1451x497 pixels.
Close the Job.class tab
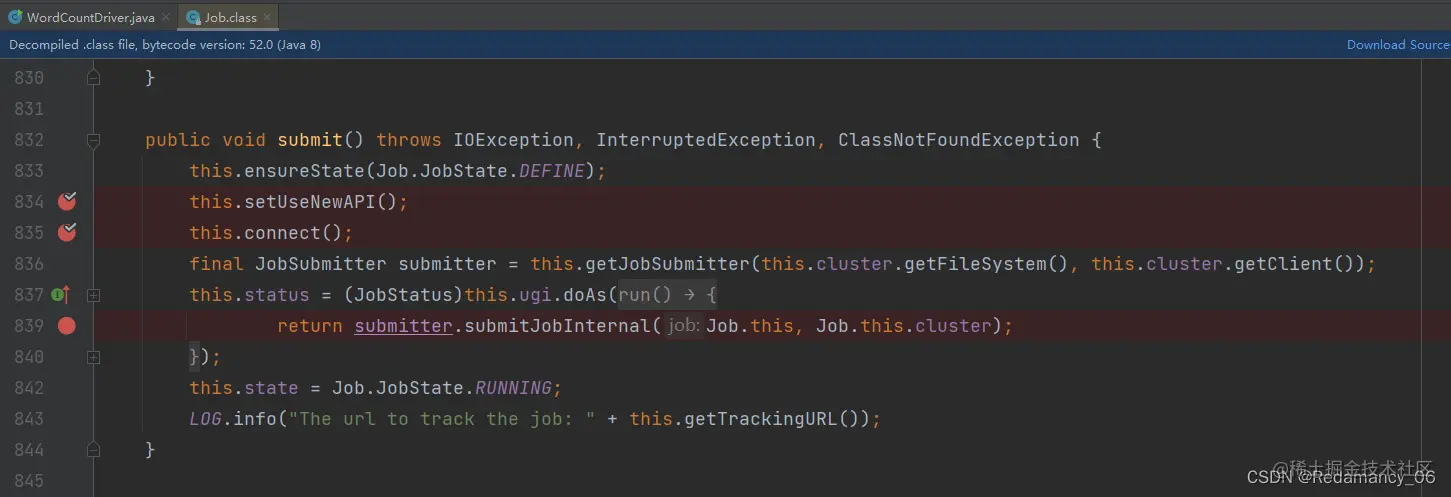[267, 17]
